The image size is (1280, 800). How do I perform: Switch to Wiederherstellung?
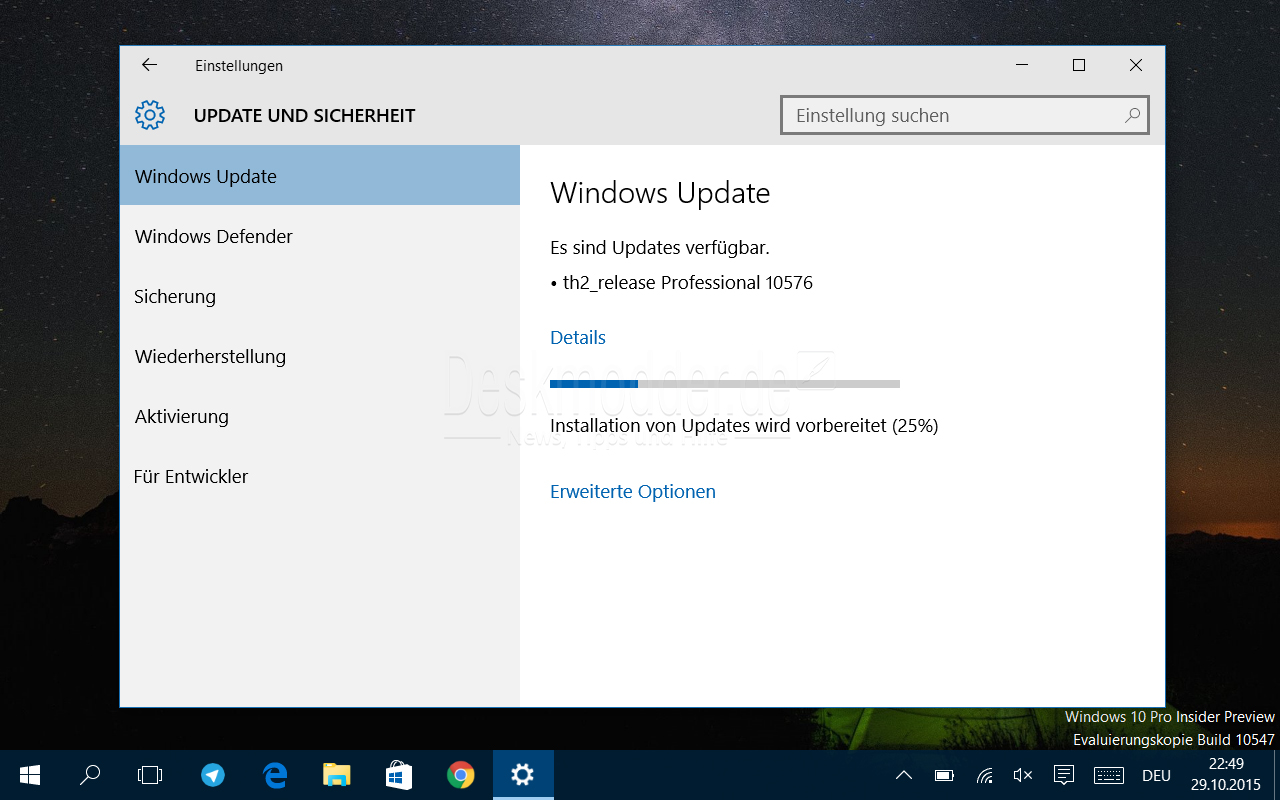(x=320, y=356)
